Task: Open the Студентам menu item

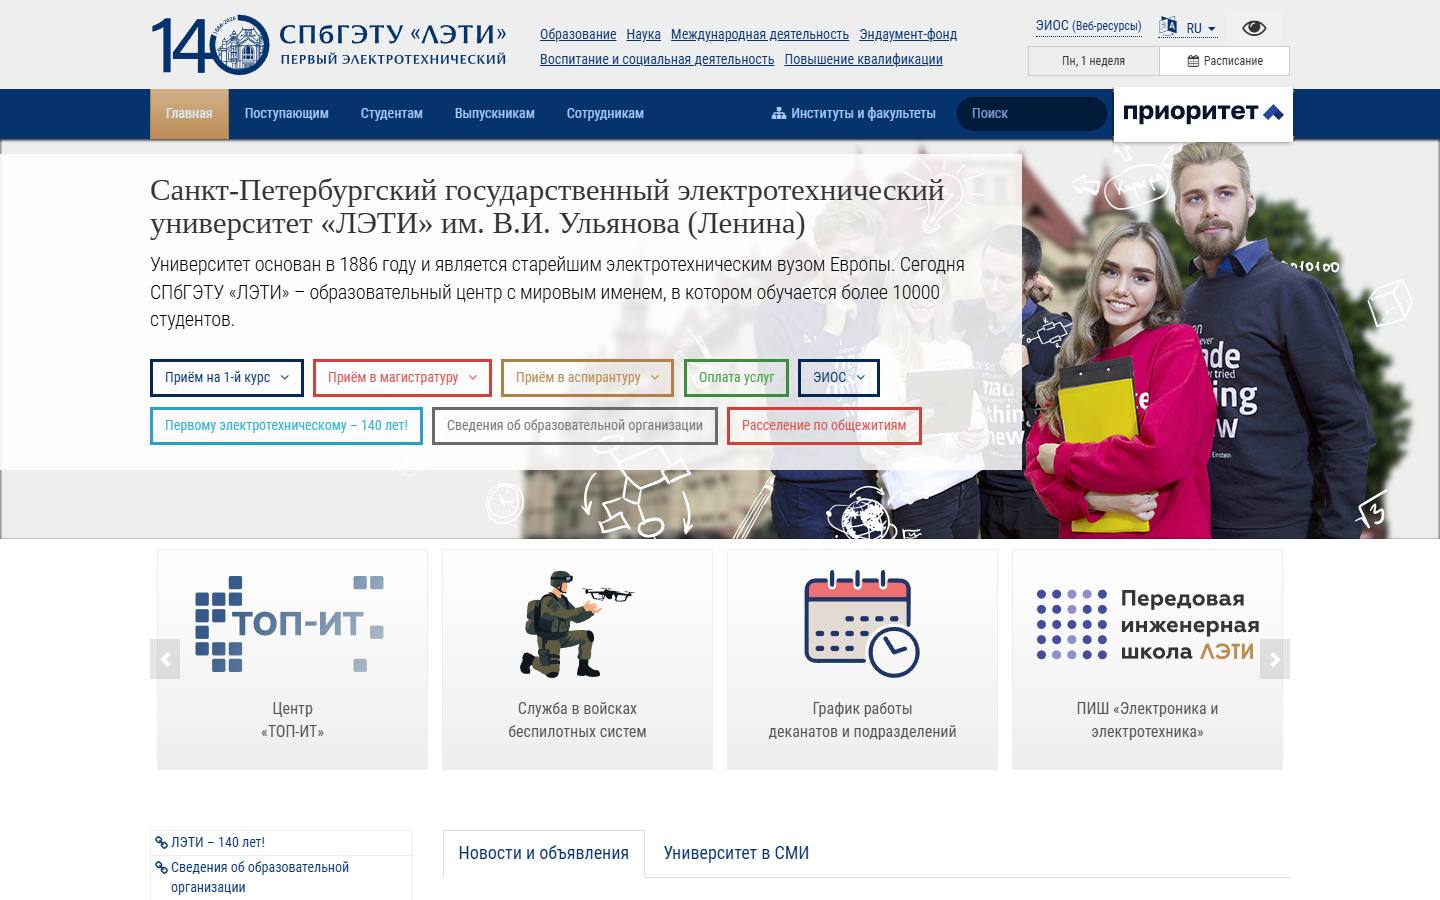Action: pyautogui.click(x=392, y=114)
